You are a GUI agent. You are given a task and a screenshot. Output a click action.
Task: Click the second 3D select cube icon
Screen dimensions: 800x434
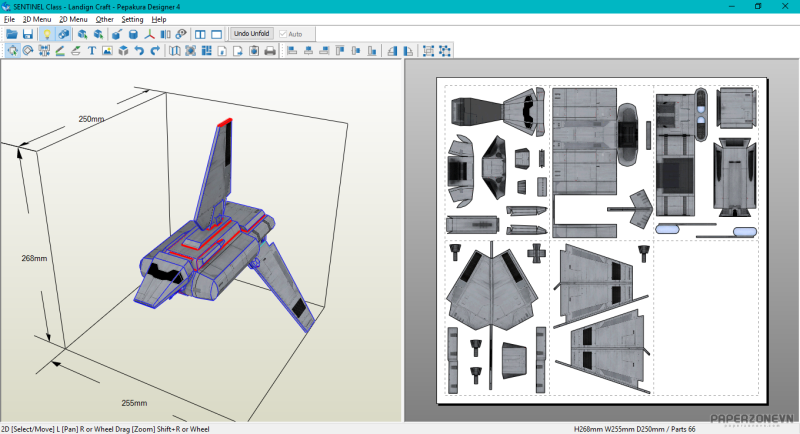[98, 34]
